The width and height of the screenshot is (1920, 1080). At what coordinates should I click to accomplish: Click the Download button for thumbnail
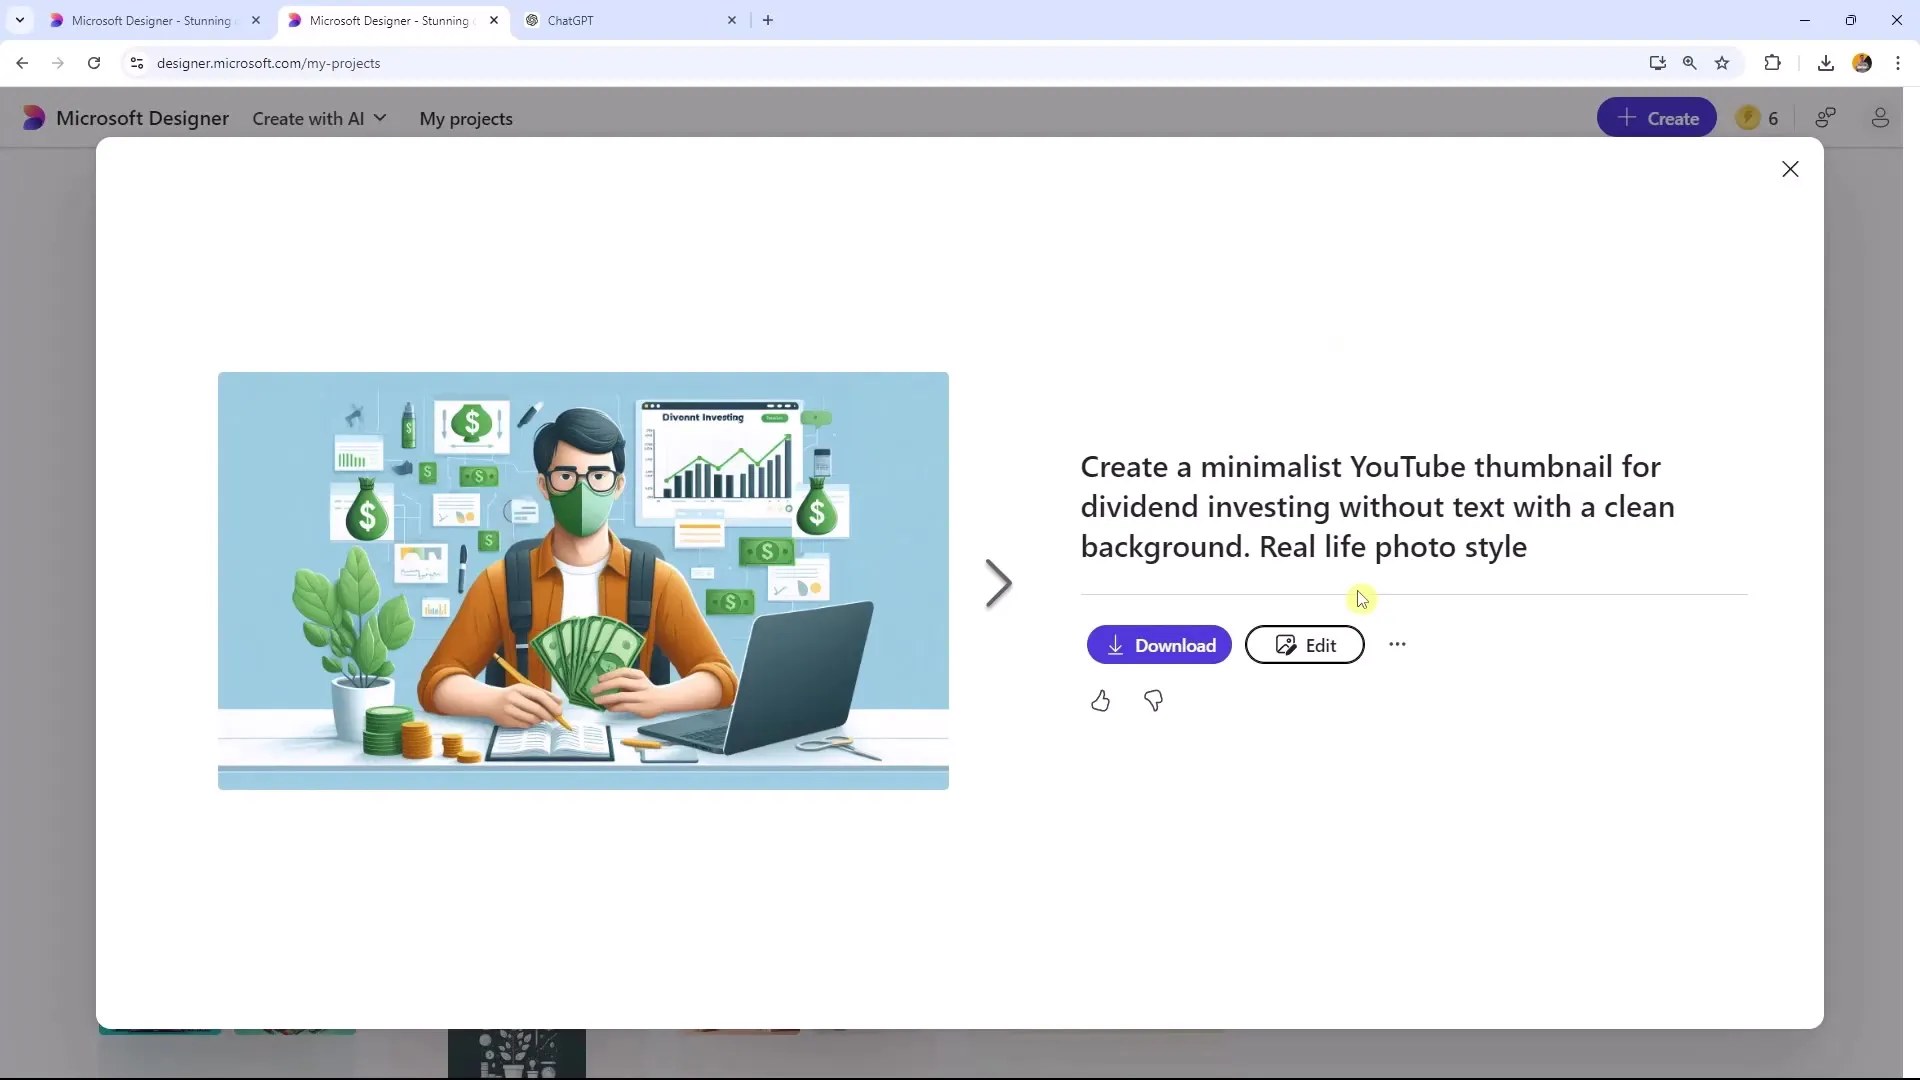1159,645
